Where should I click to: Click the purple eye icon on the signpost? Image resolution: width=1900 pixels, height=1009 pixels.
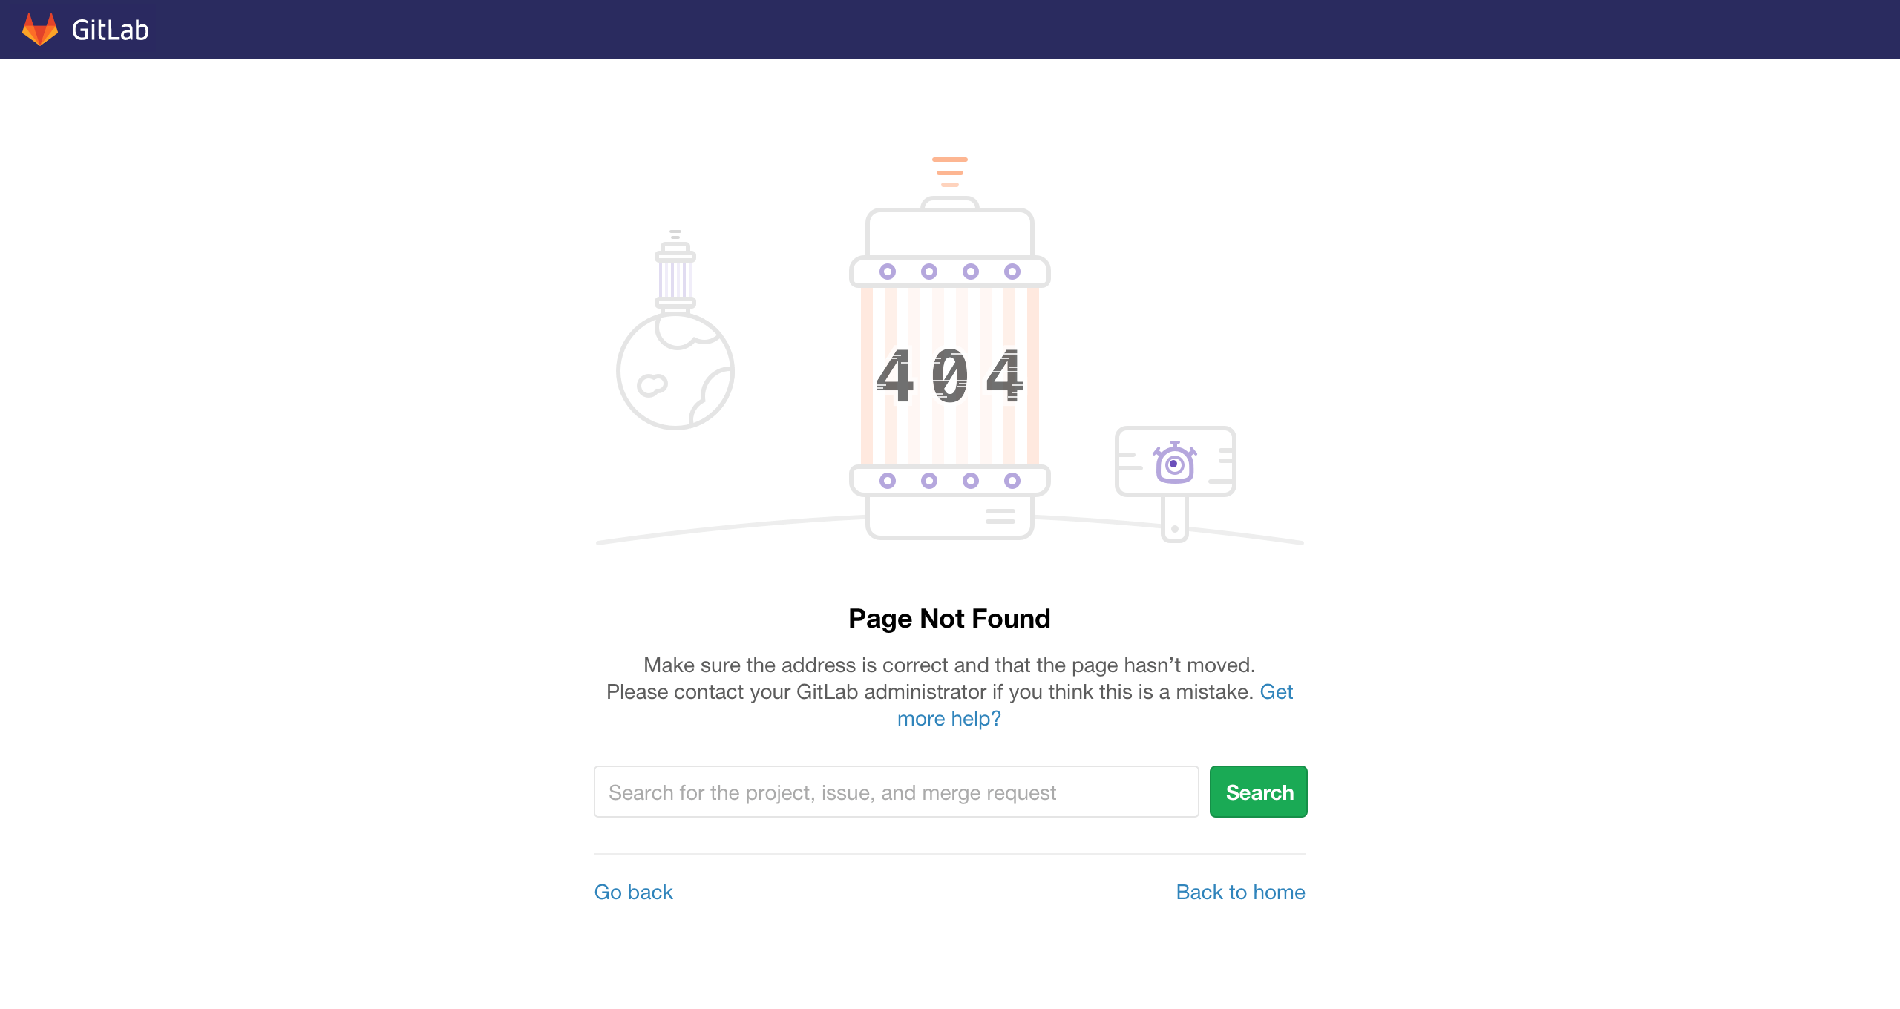click(x=1174, y=464)
